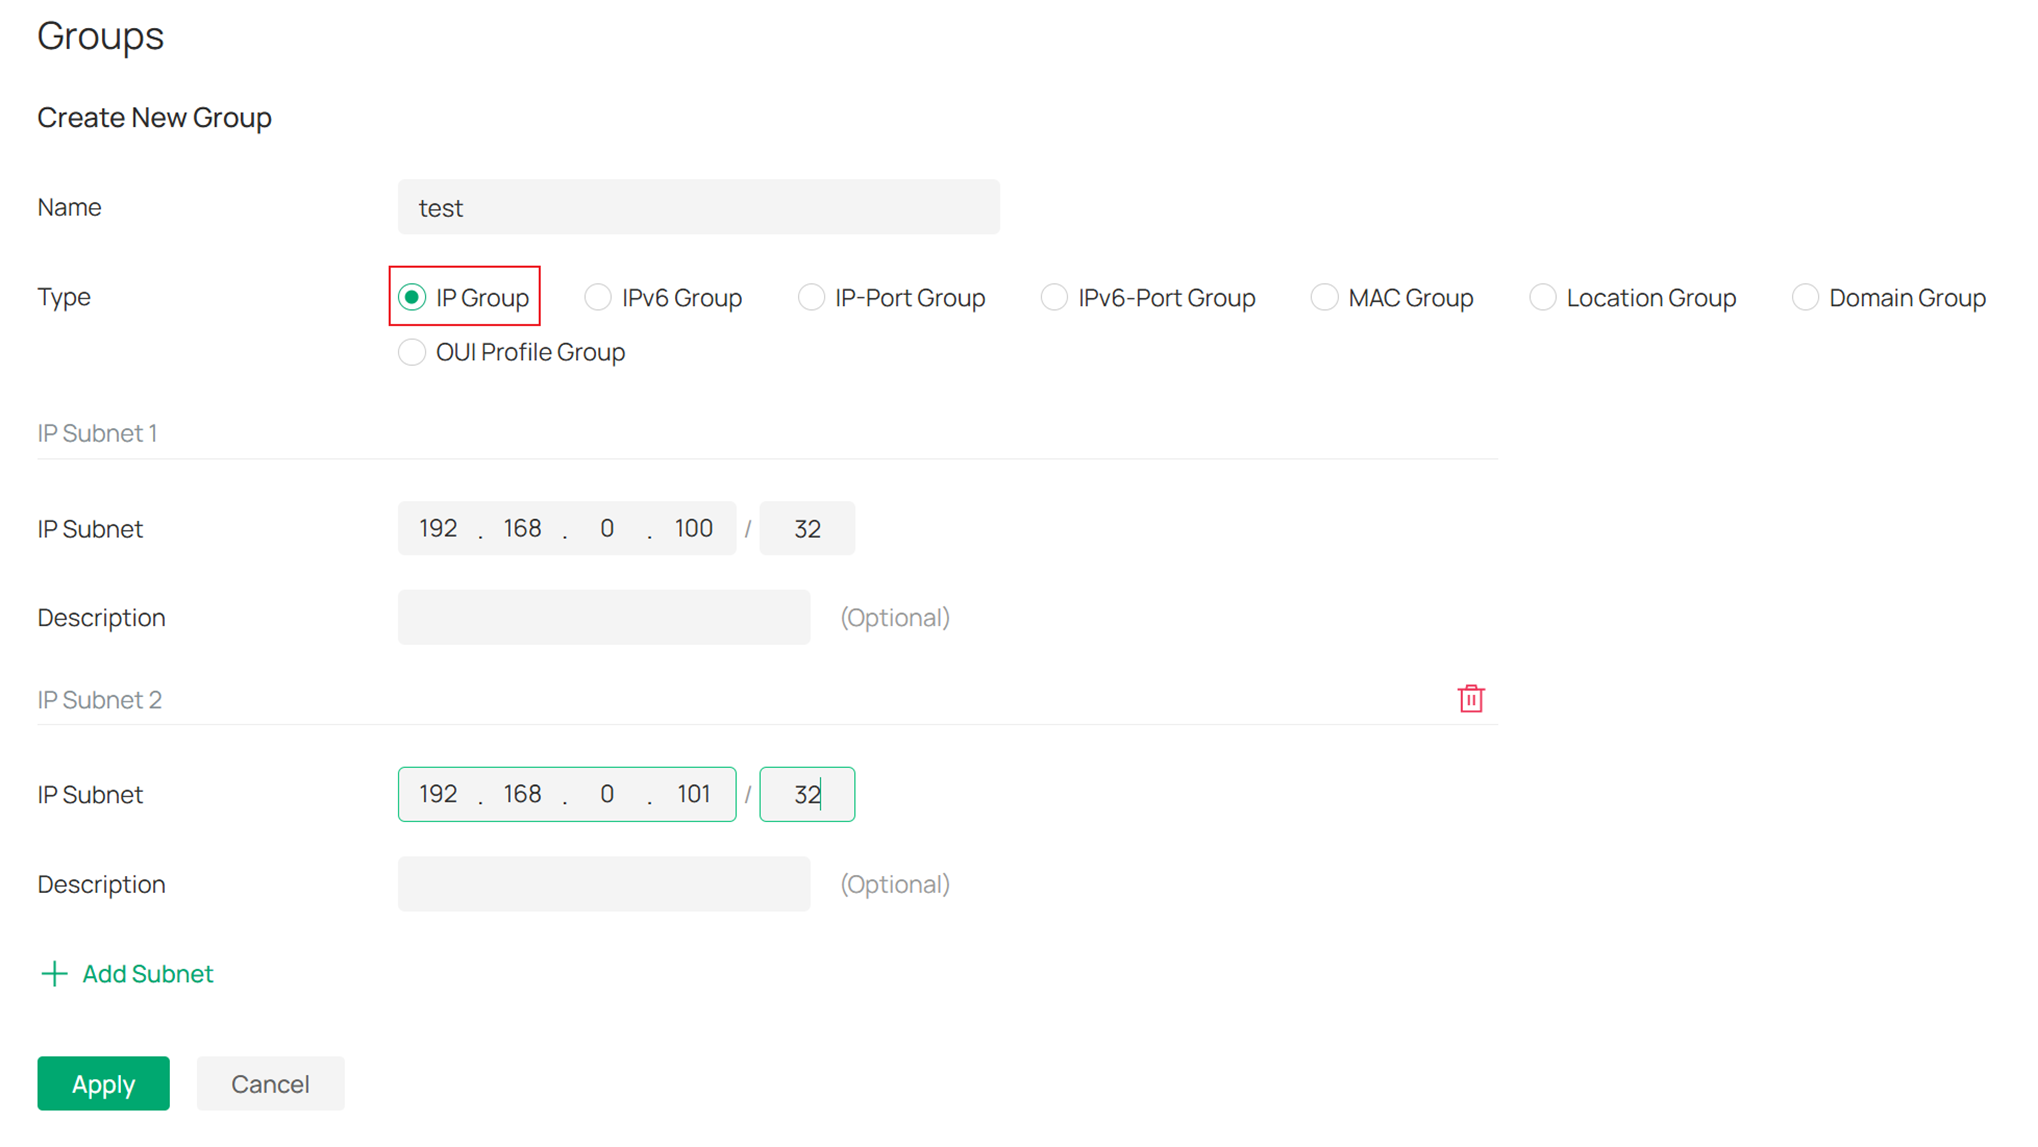Choose the IPv6 Group type
Viewport: 2038px width, 1147px height.
598,297
